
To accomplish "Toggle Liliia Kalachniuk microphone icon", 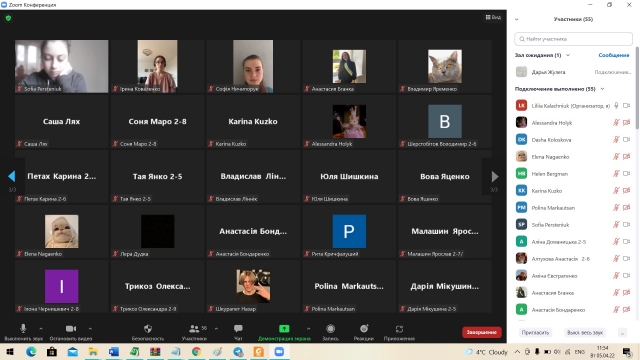I will [616, 106].
